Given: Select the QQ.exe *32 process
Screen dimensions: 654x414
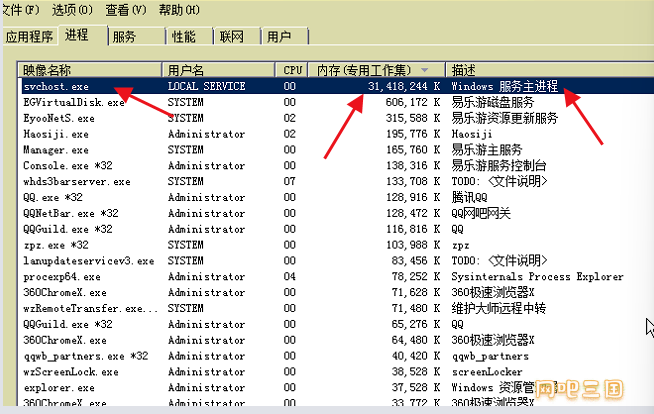Looking at the screenshot, I should [x=53, y=198].
